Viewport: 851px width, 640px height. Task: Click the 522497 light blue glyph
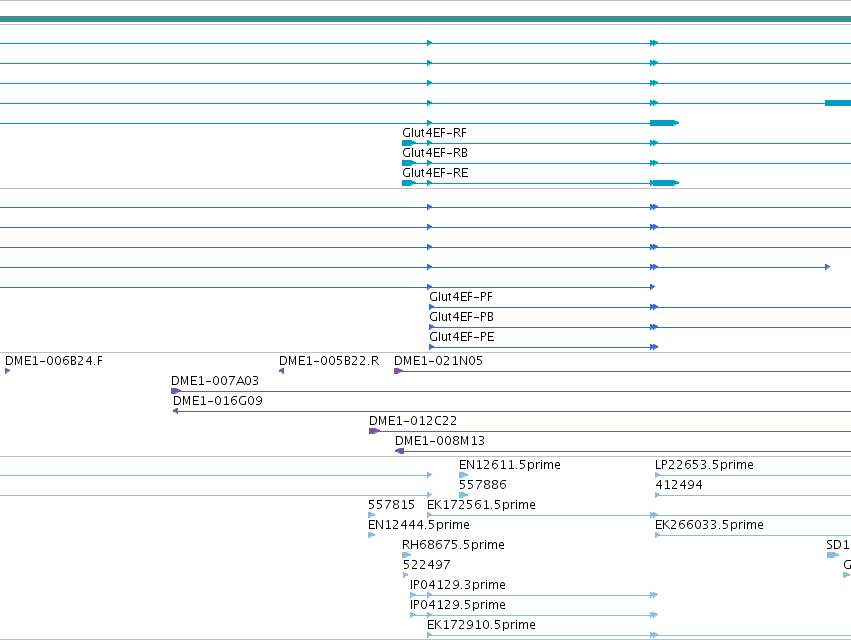(405, 575)
